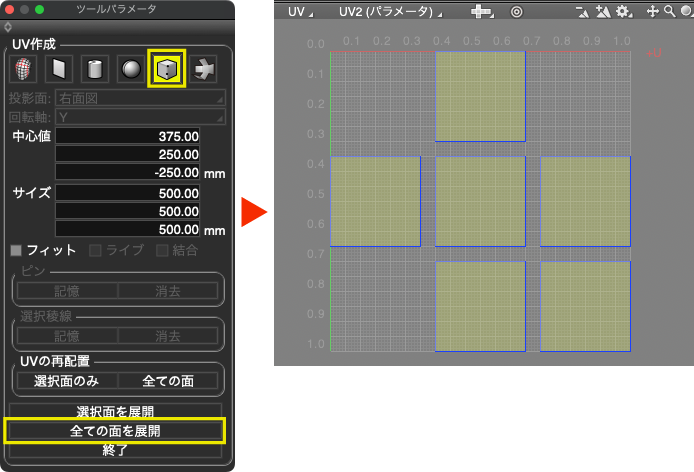
Task: Open the UV mode dropdown in the view header
Action: click(x=300, y=12)
